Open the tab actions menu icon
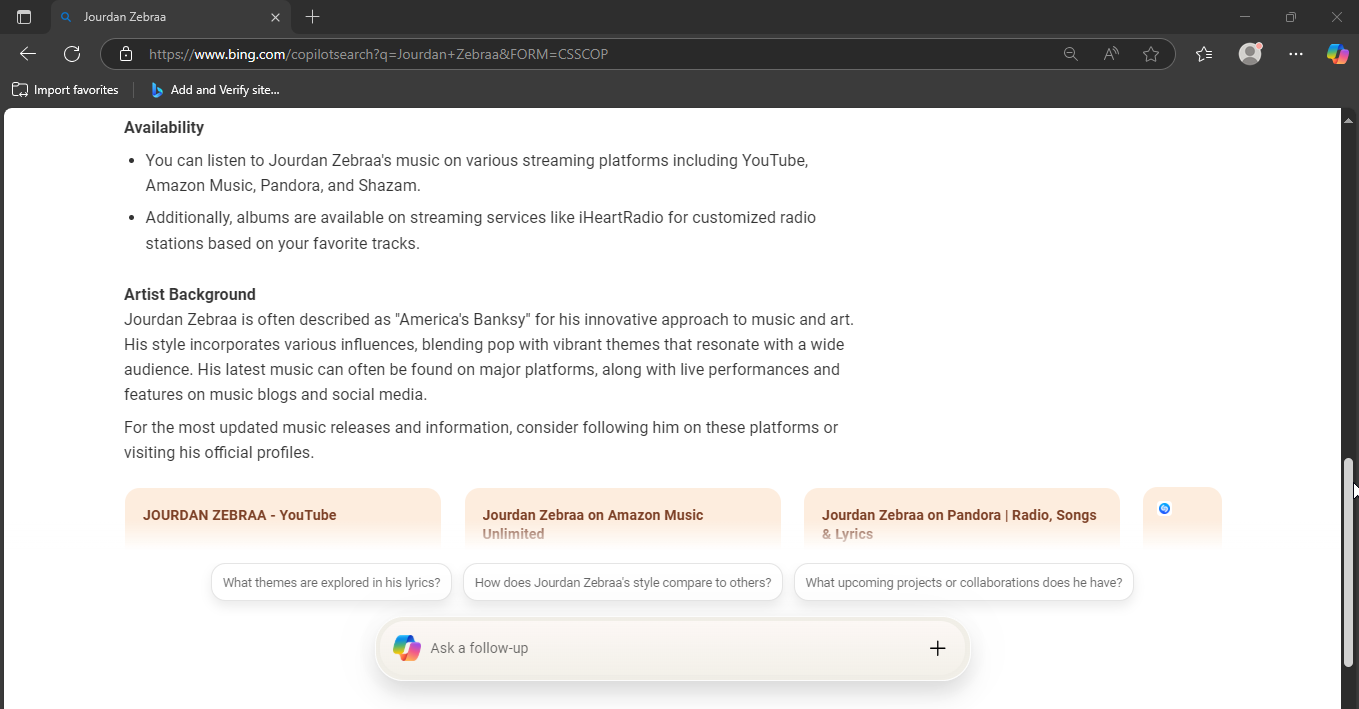 click(x=24, y=17)
